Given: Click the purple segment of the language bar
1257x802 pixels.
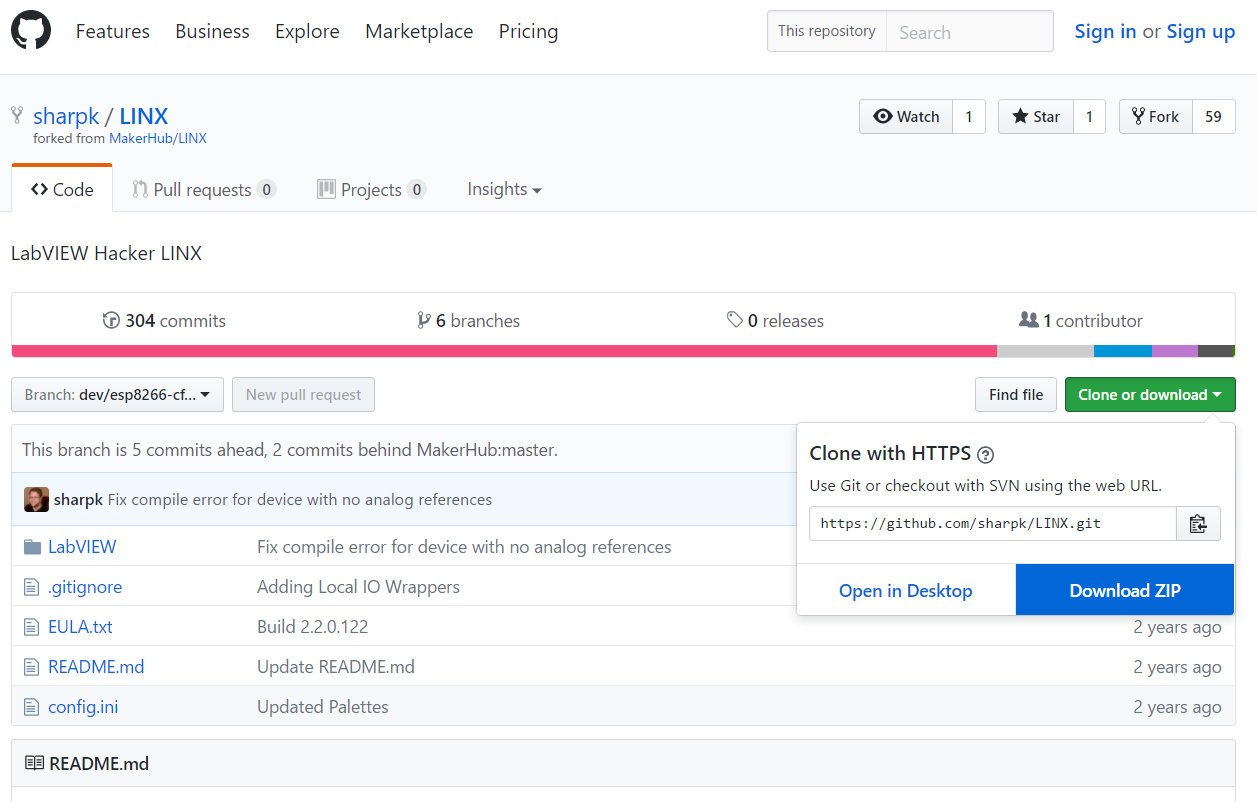Looking at the screenshot, I should [1175, 351].
